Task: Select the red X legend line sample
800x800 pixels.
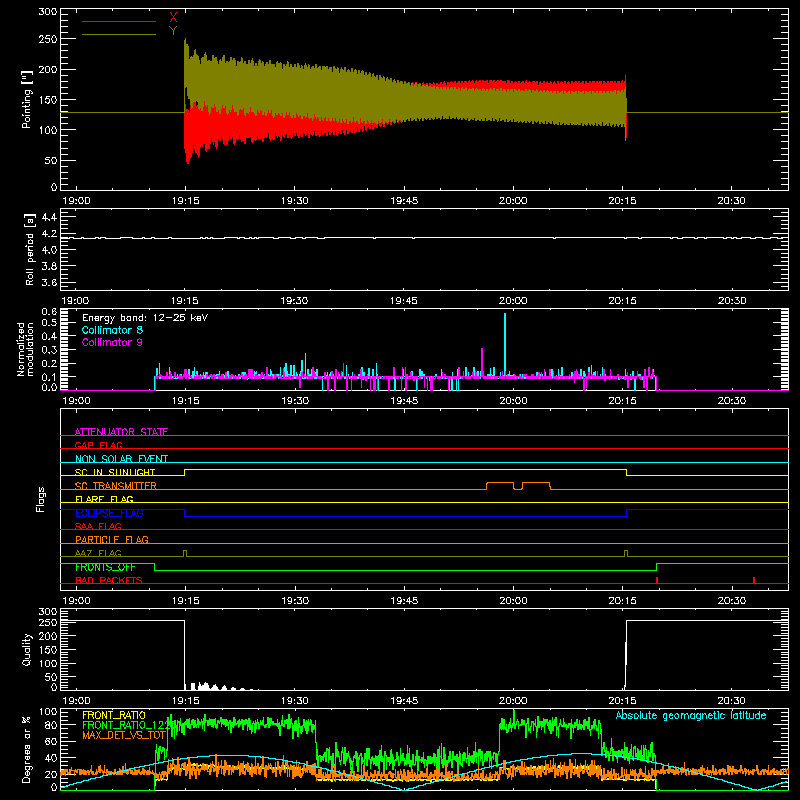Action: (x=119, y=21)
